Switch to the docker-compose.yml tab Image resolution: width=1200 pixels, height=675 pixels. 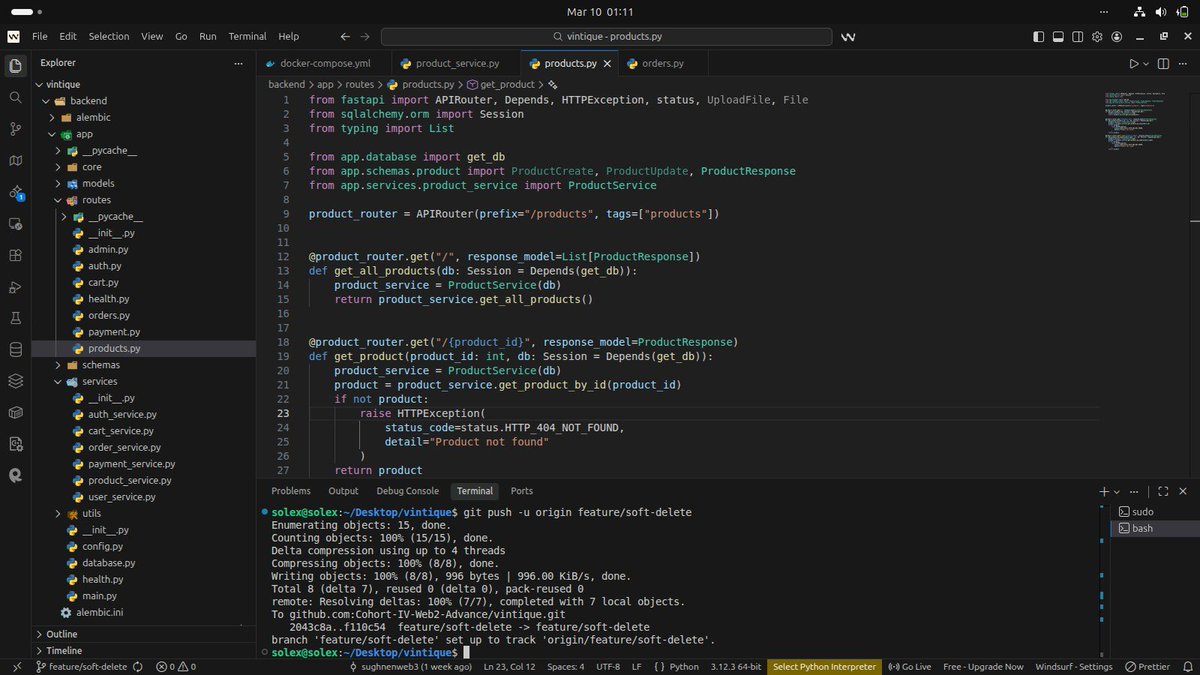322,63
